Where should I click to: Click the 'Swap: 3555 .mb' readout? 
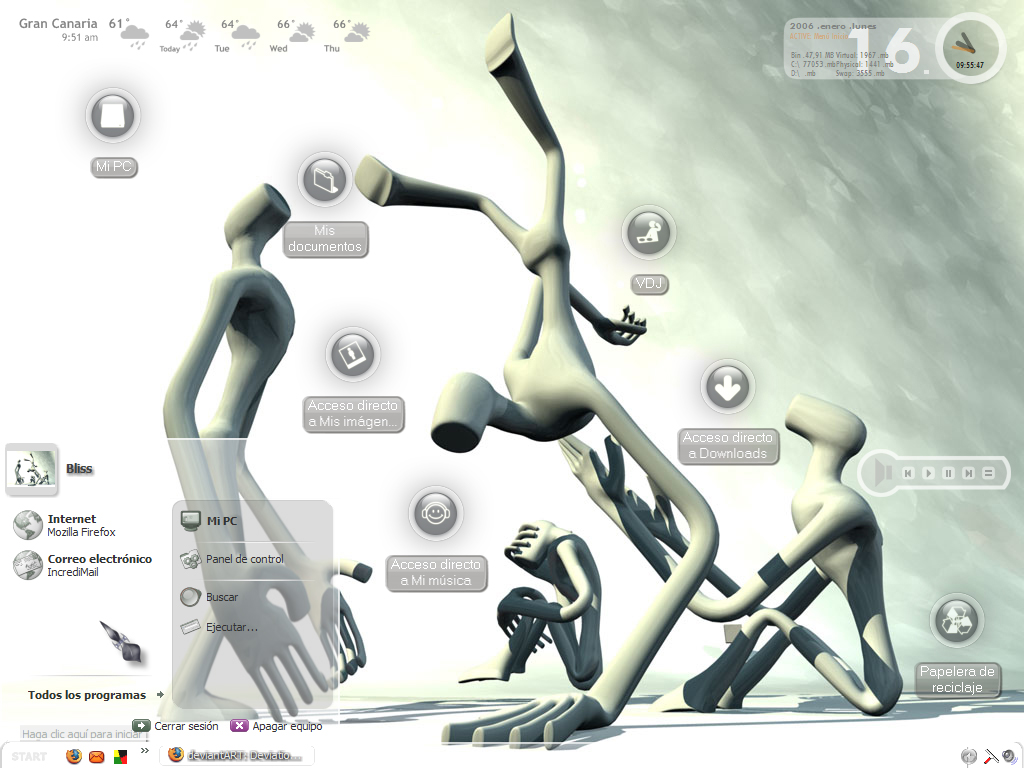click(859, 74)
